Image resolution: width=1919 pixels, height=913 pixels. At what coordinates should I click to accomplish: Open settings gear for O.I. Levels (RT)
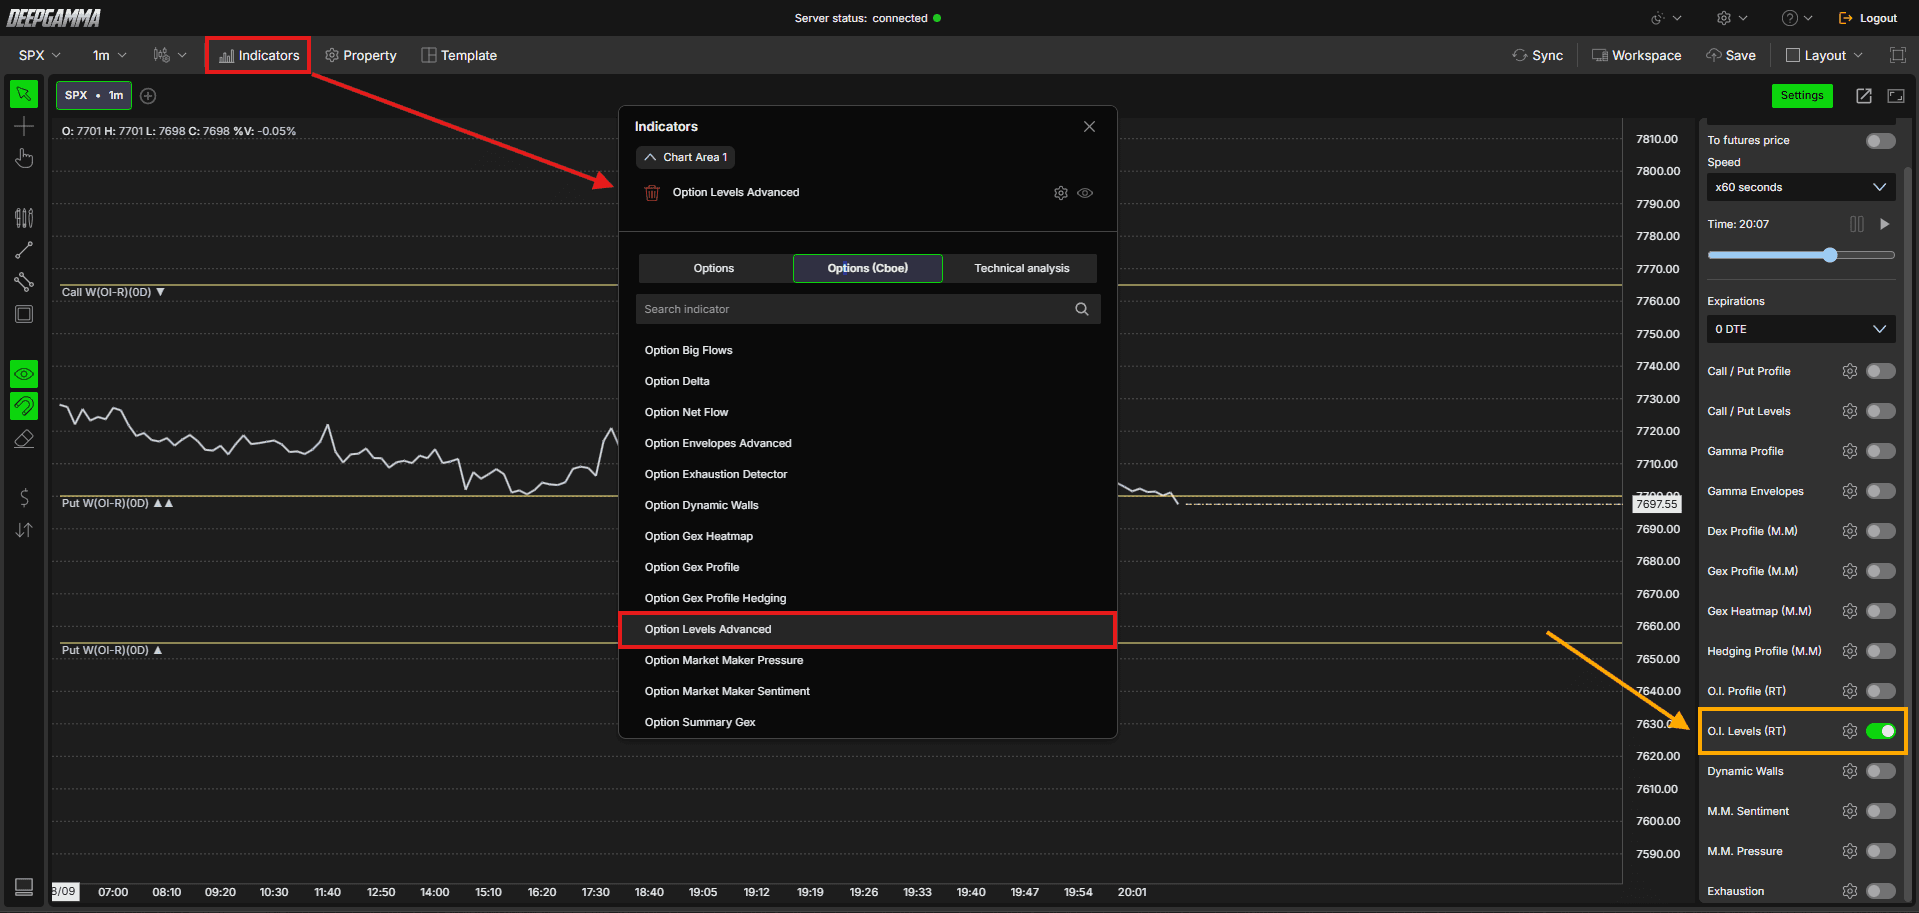[x=1850, y=731]
